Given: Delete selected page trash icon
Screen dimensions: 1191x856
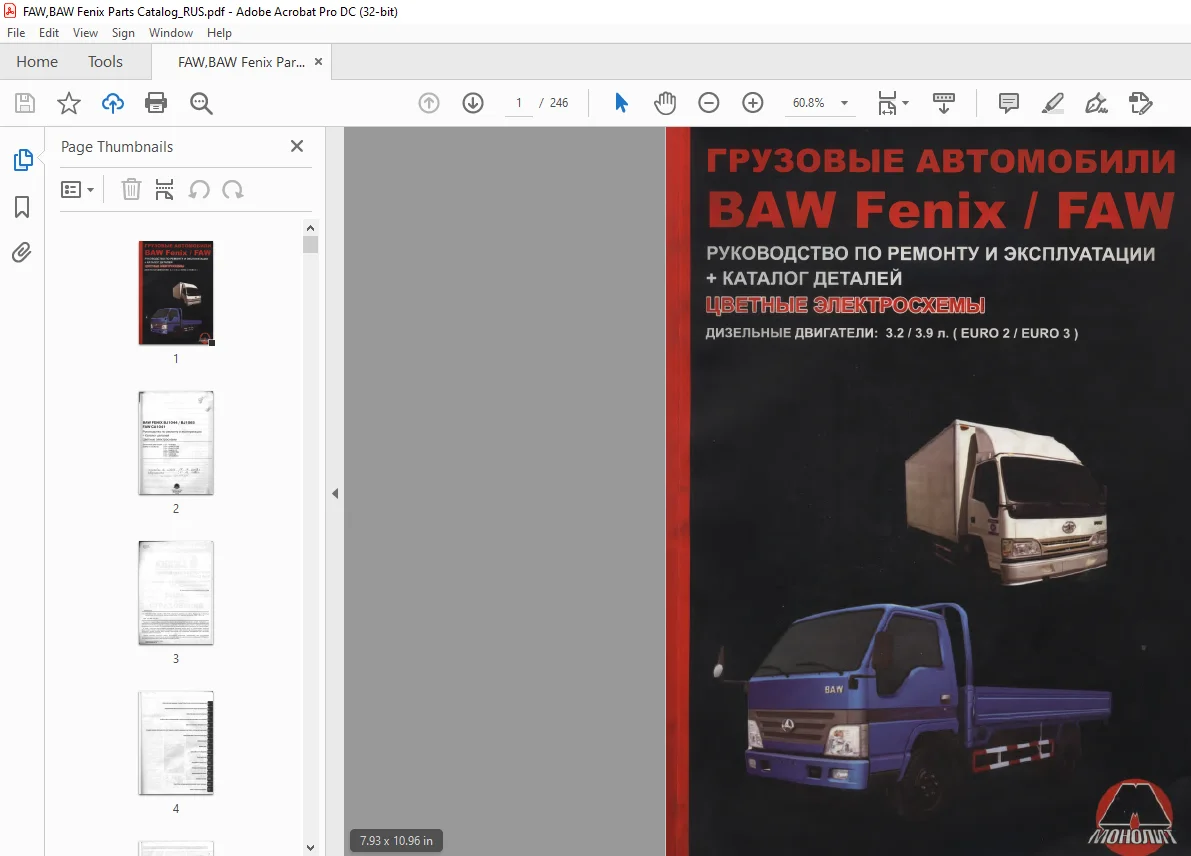Looking at the screenshot, I should 131,189.
